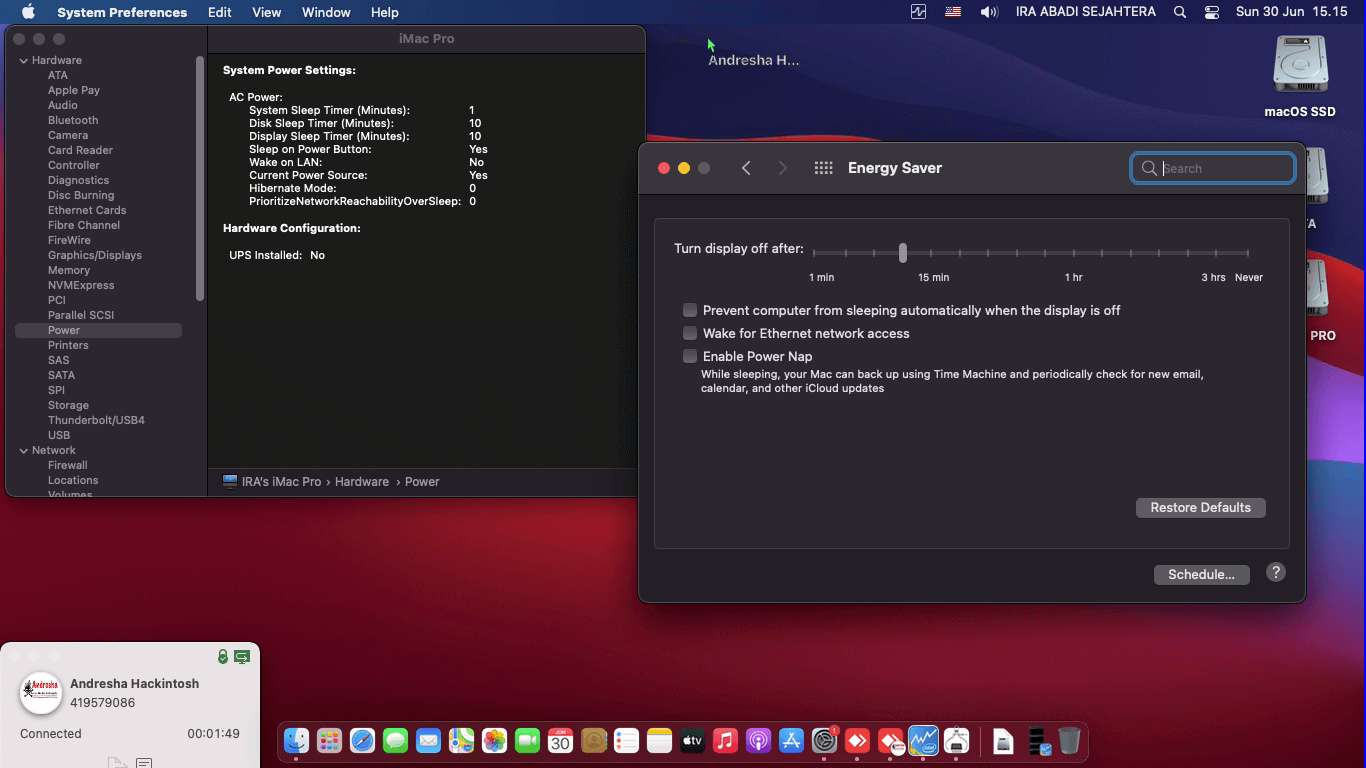Click the IRA ABADI SEJAHTERA user menu

(1086, 12)
